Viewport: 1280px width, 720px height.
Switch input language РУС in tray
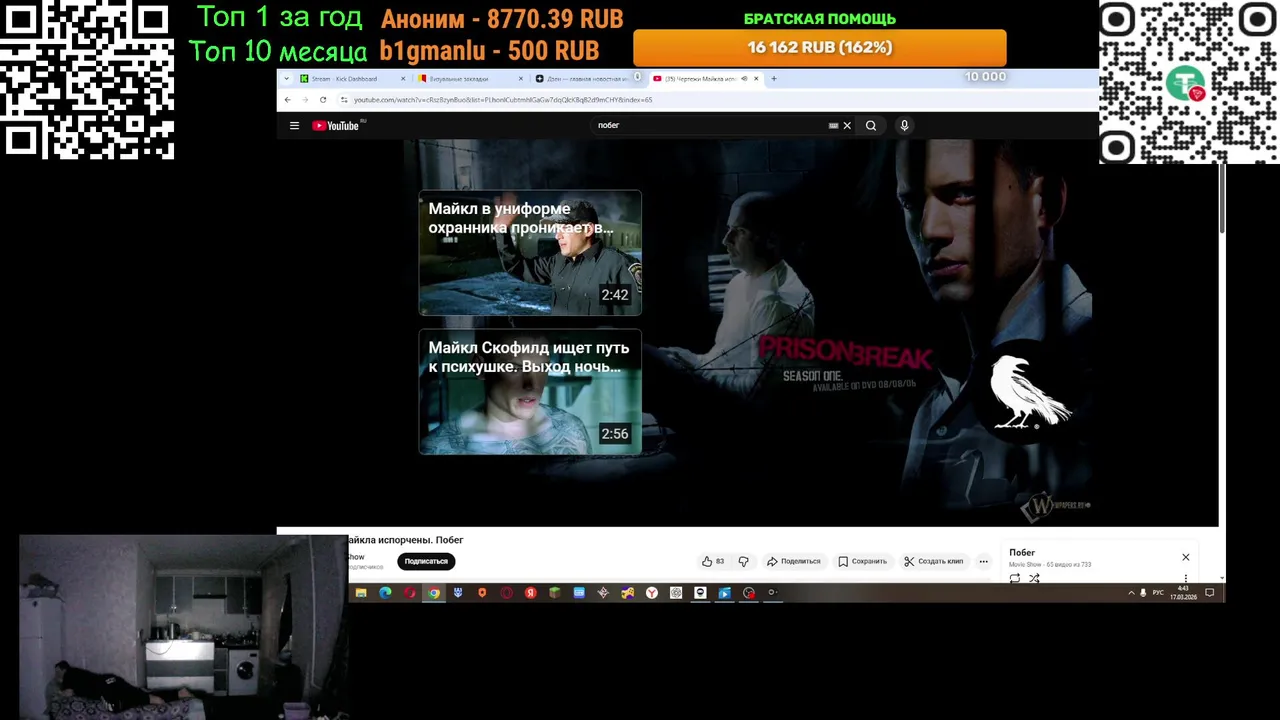click(1158, 593)
